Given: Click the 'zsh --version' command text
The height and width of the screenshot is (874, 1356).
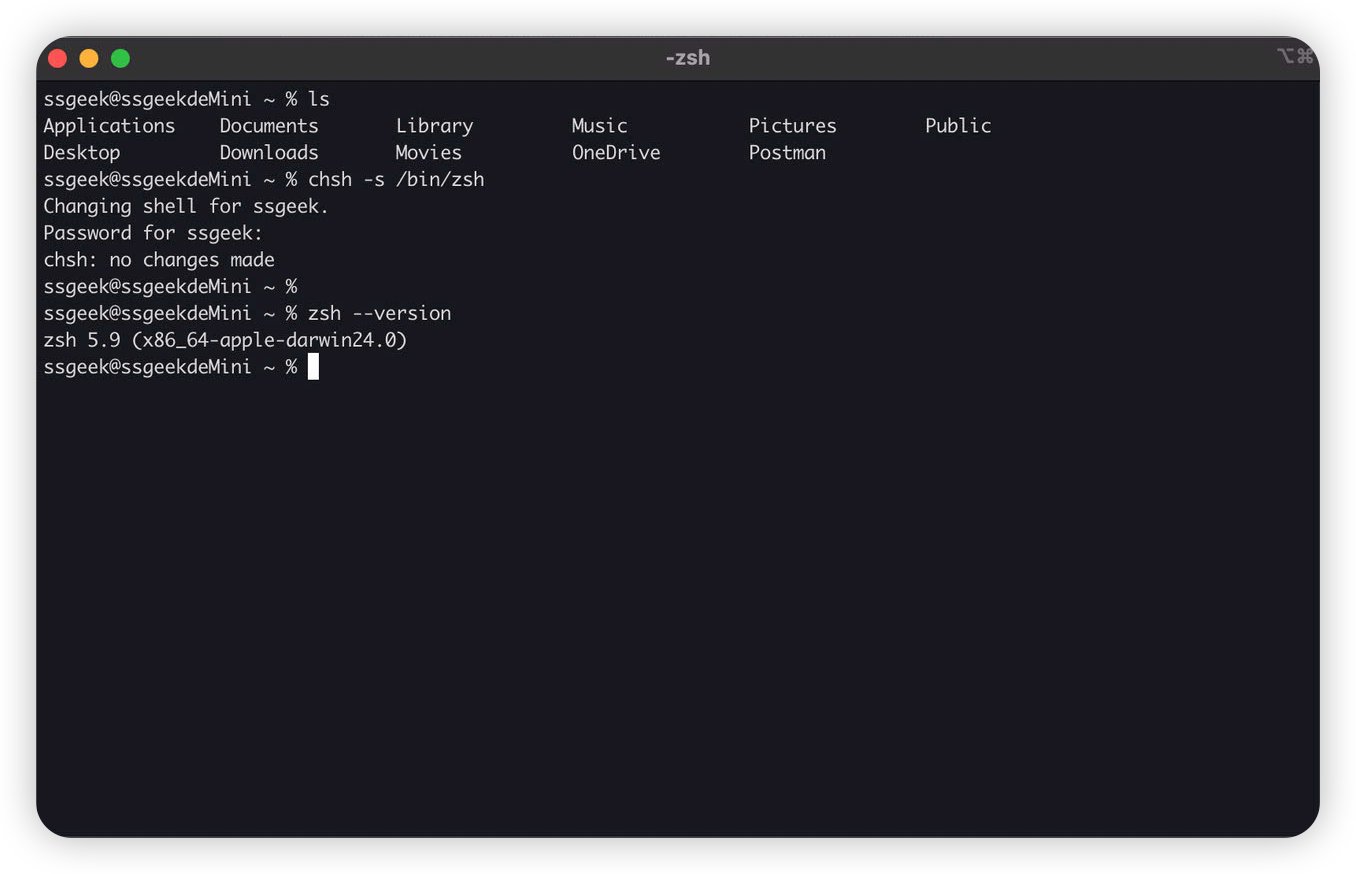Looking at the screenshot, I should pyautogui.click(x=379, y=313).
